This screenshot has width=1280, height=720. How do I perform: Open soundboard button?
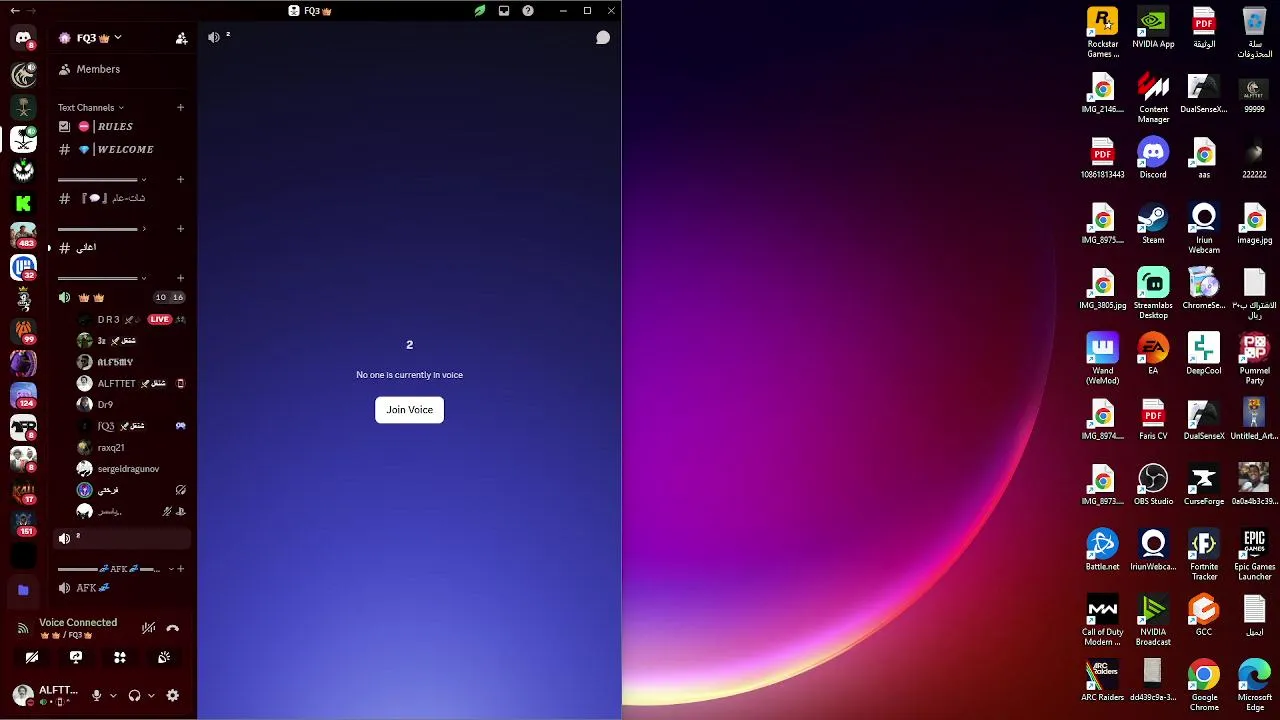click(164, 657)
